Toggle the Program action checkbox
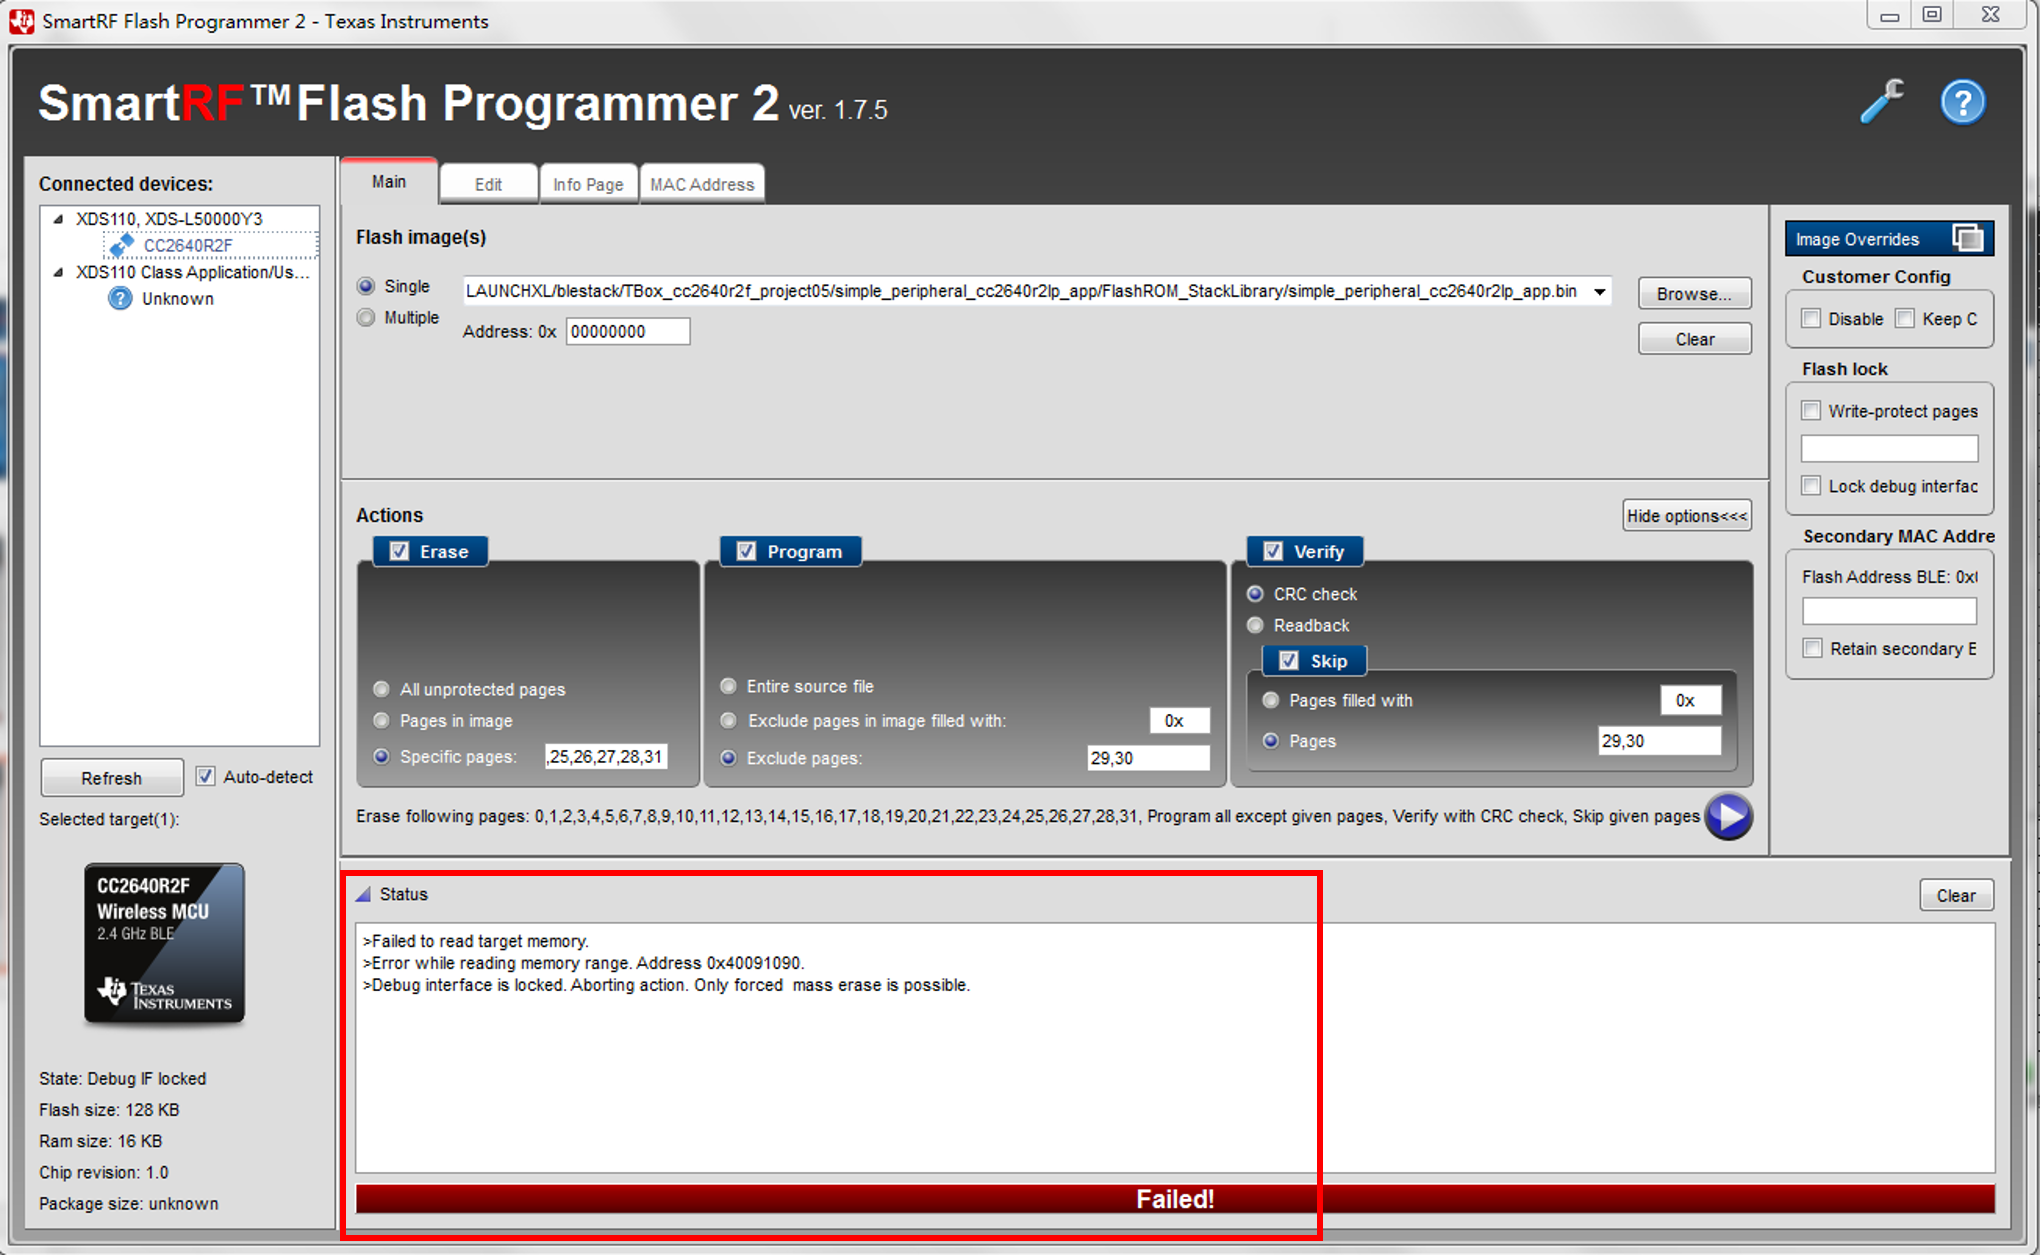The width and height of the screenshot is (2040, 1255). point(746,551)
